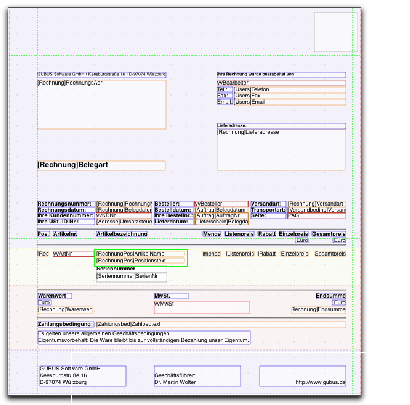Select the footer box with Würzburg address
The image size is (410, 405).
coord(82,376)
